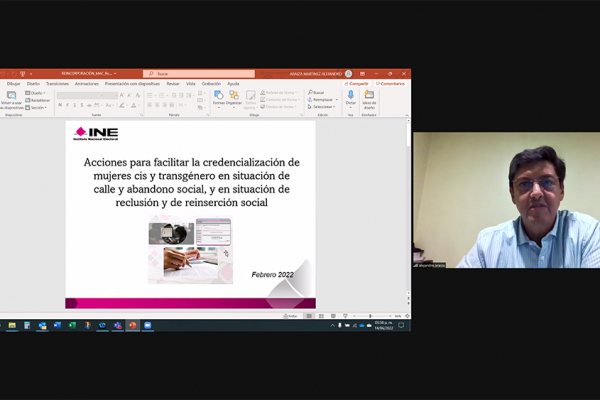Open the Diseño ribbon tab
Viewport: 600px width, 400px height.
pyautogui.click(x=33, y=83)
